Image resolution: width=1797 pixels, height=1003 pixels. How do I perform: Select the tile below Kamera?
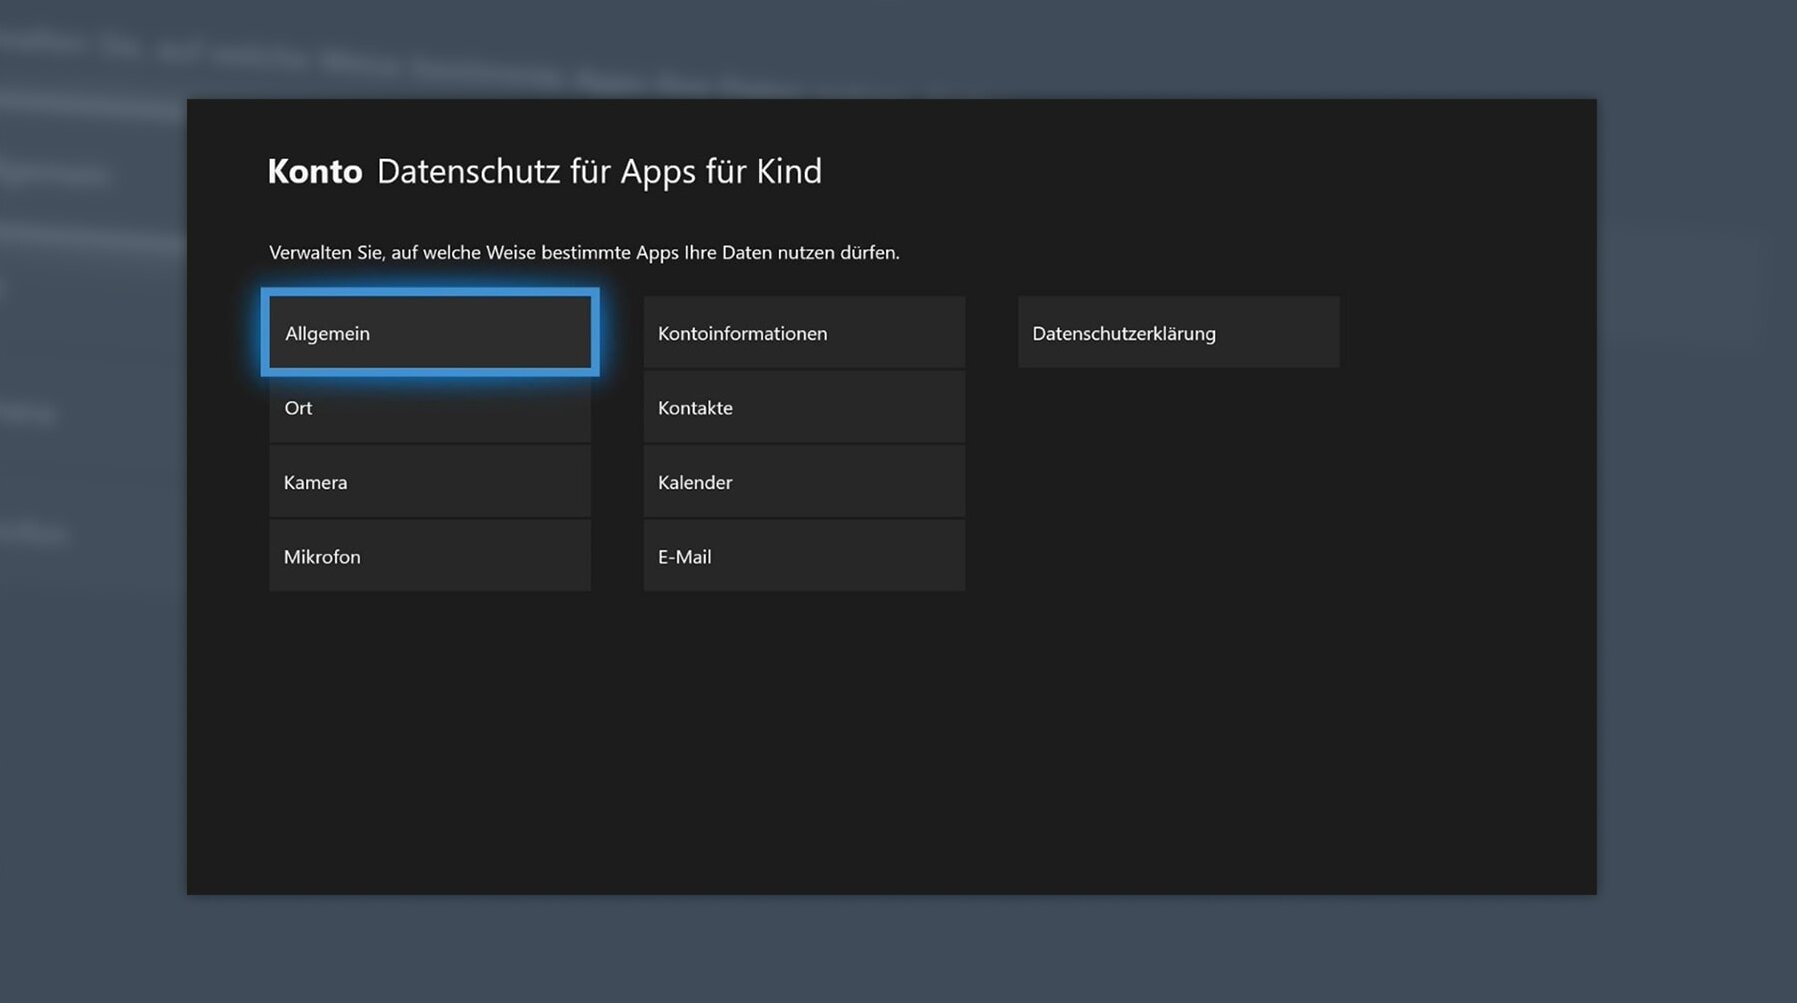429,556
